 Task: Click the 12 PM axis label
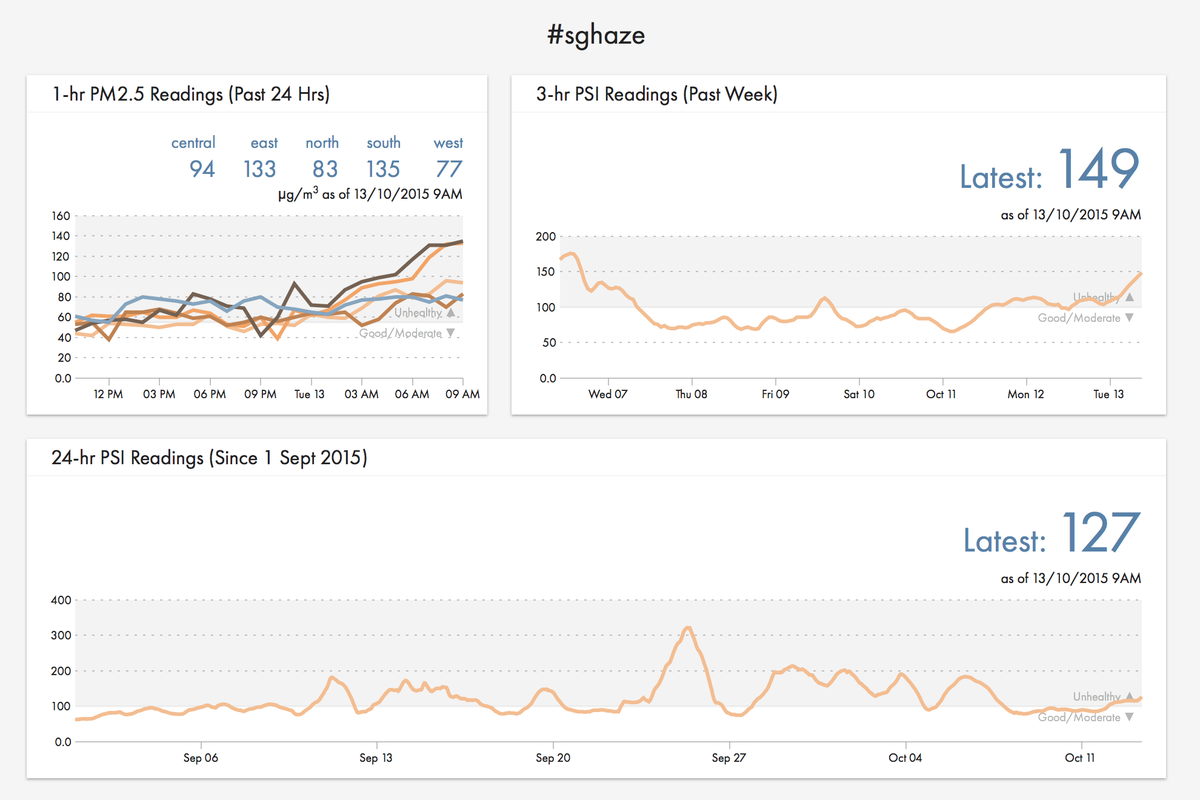coord(108,395)
